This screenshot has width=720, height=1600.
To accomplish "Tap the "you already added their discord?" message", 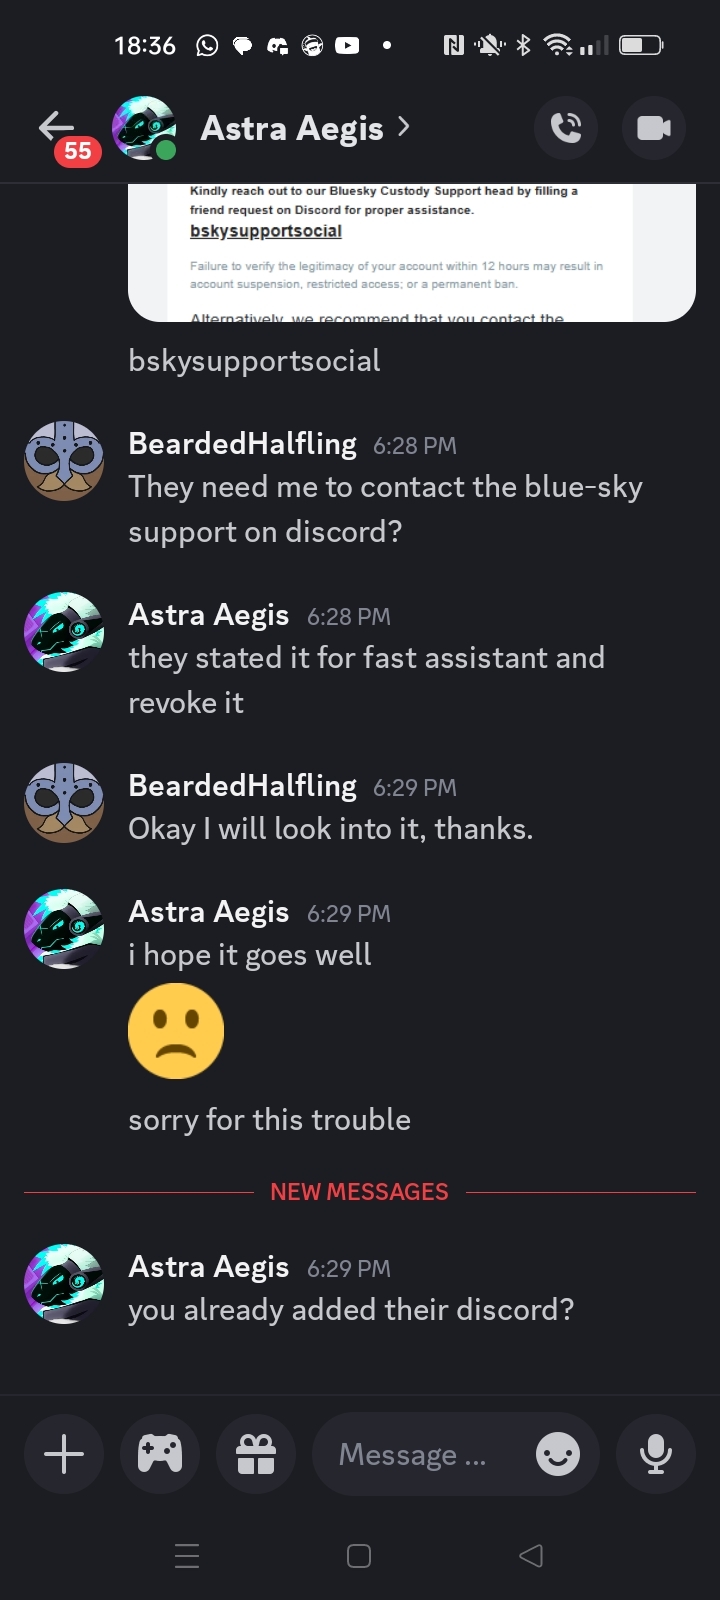I will [351, 1310].
